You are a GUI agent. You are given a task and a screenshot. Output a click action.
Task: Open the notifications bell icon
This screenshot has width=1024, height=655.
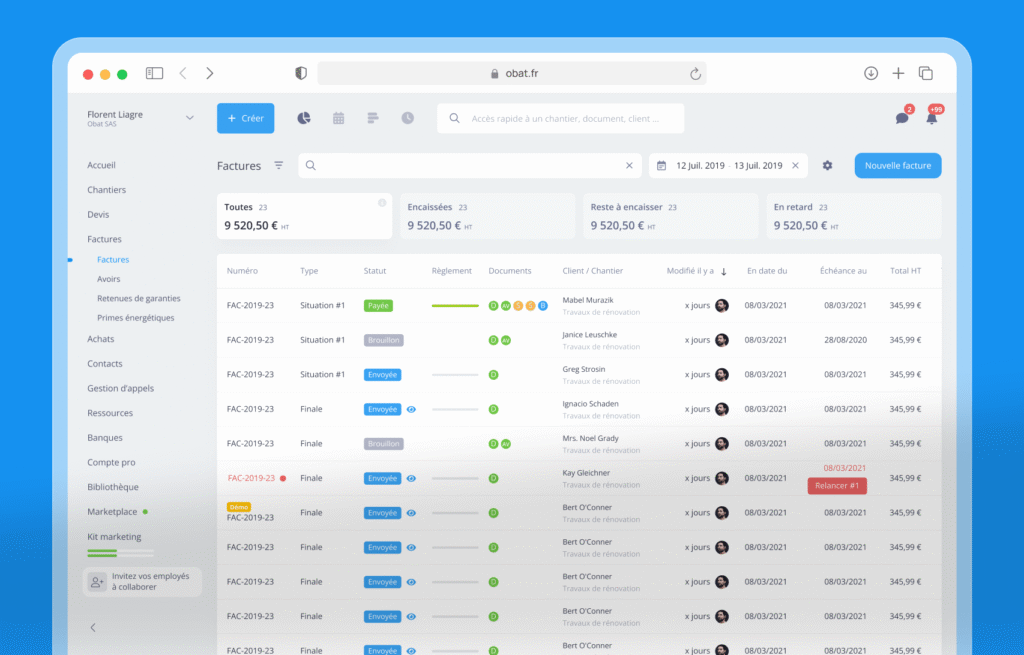coord(931,118)
